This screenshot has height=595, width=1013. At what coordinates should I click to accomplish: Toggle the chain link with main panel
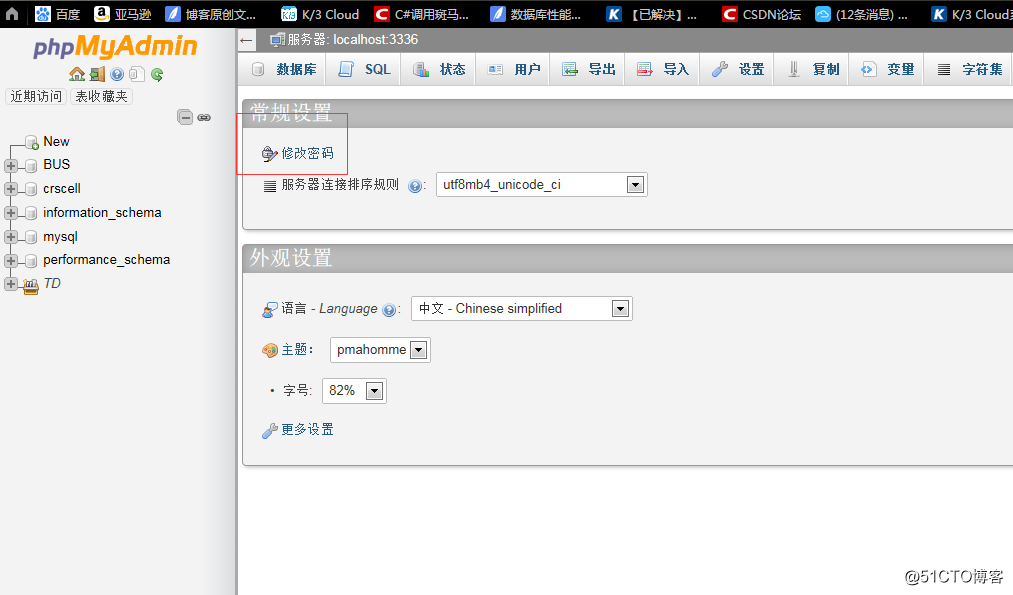[x=204, y=118]
